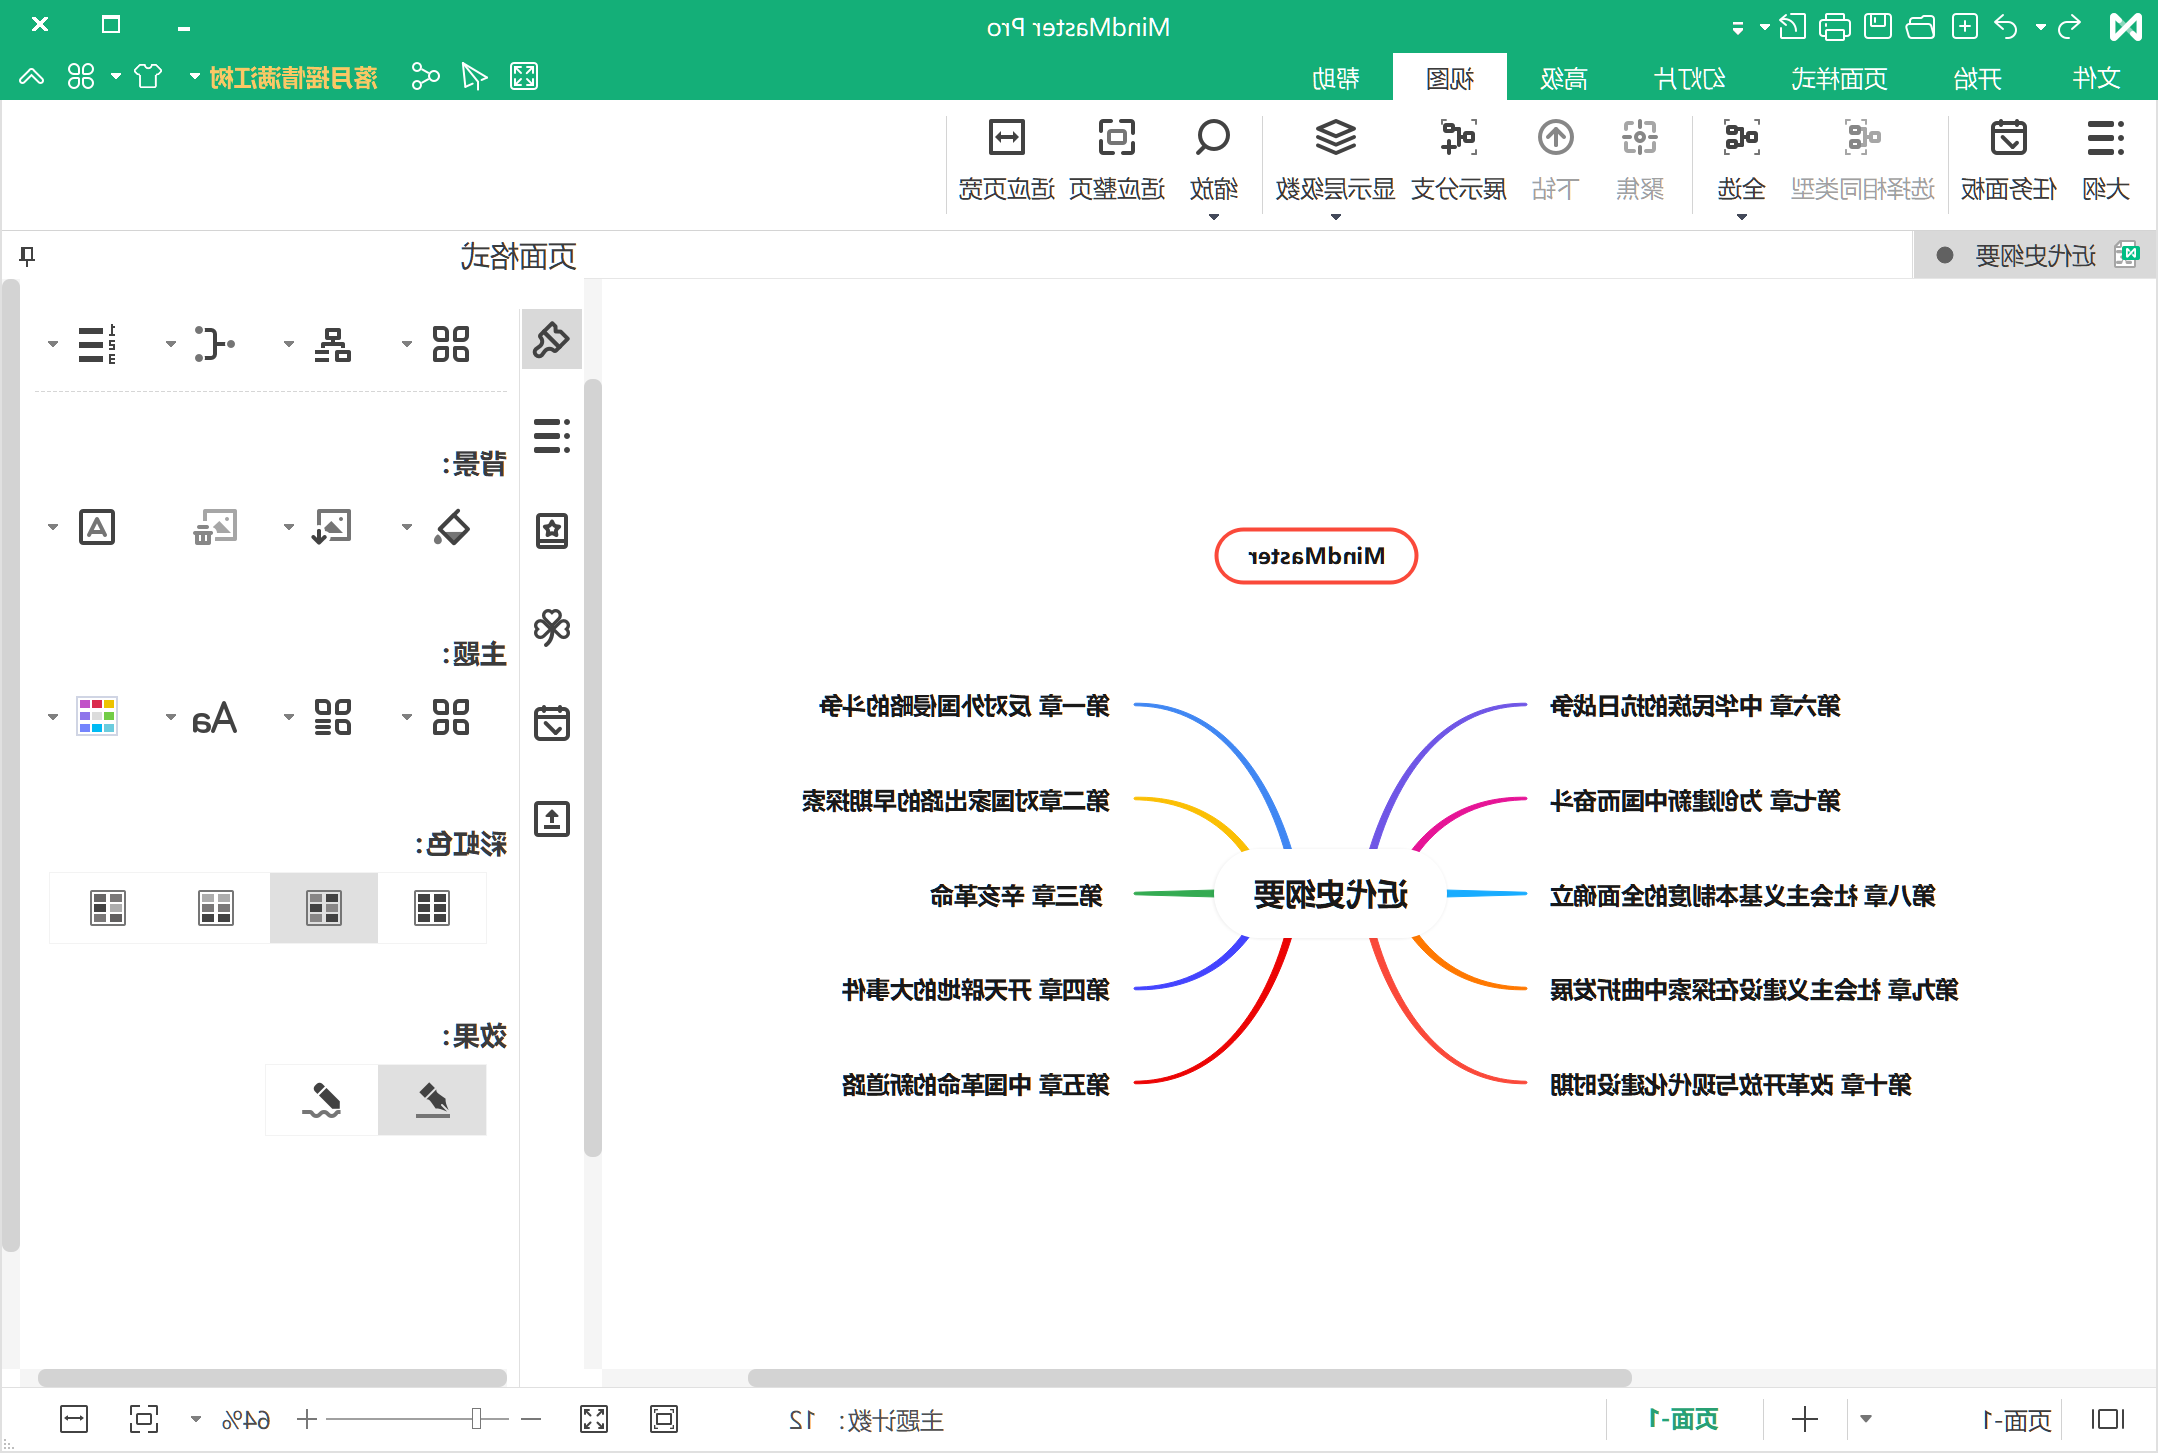2158x1453 pixels.
Task: Select the 近代史纲要 document tab
Action: click(x=2034, y=256)
